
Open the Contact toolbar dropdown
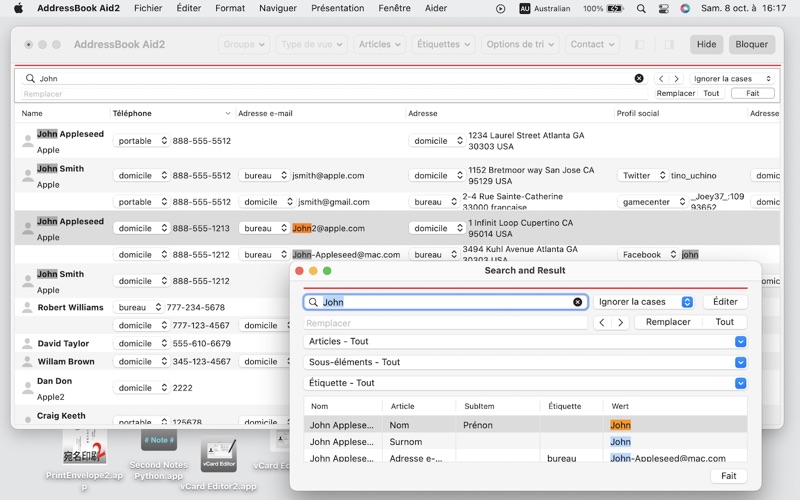(592, 44)
